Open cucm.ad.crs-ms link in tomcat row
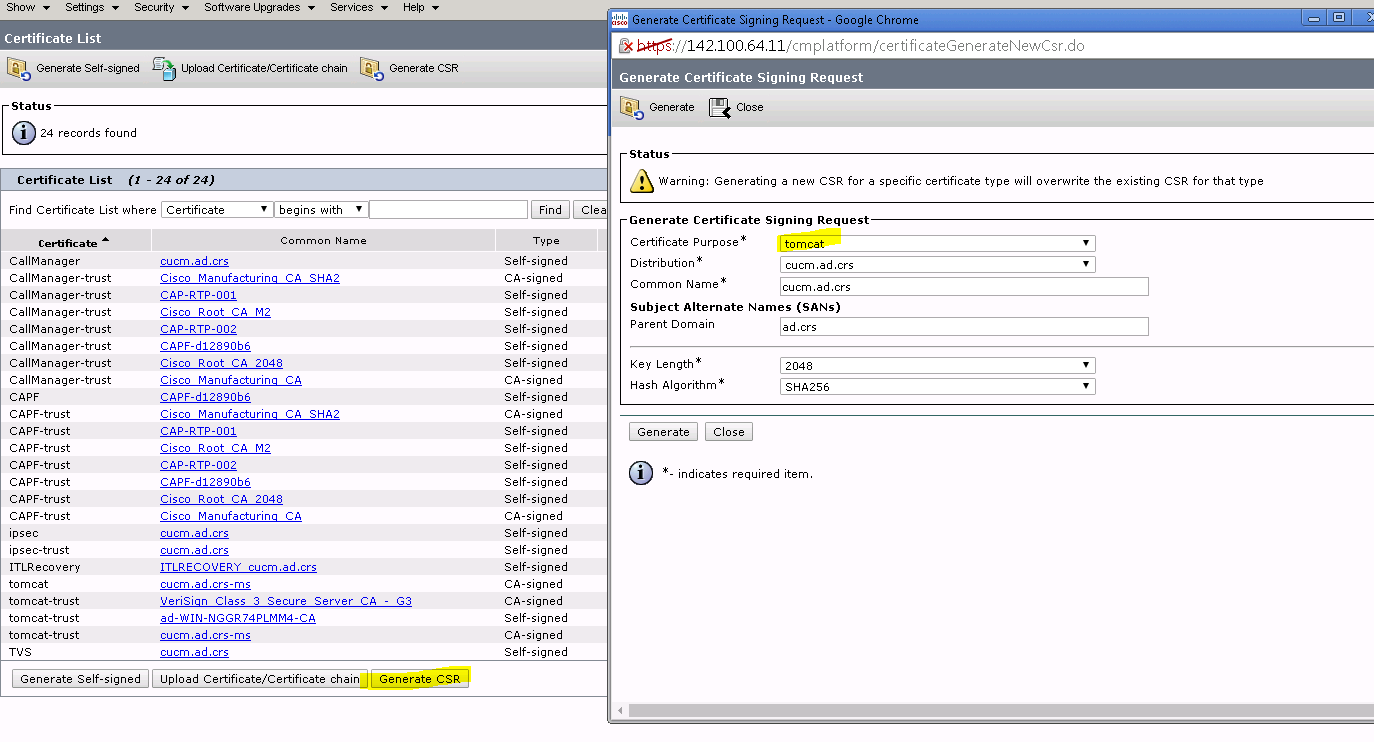Screen dimensions: 1374x742 (205, 584)
